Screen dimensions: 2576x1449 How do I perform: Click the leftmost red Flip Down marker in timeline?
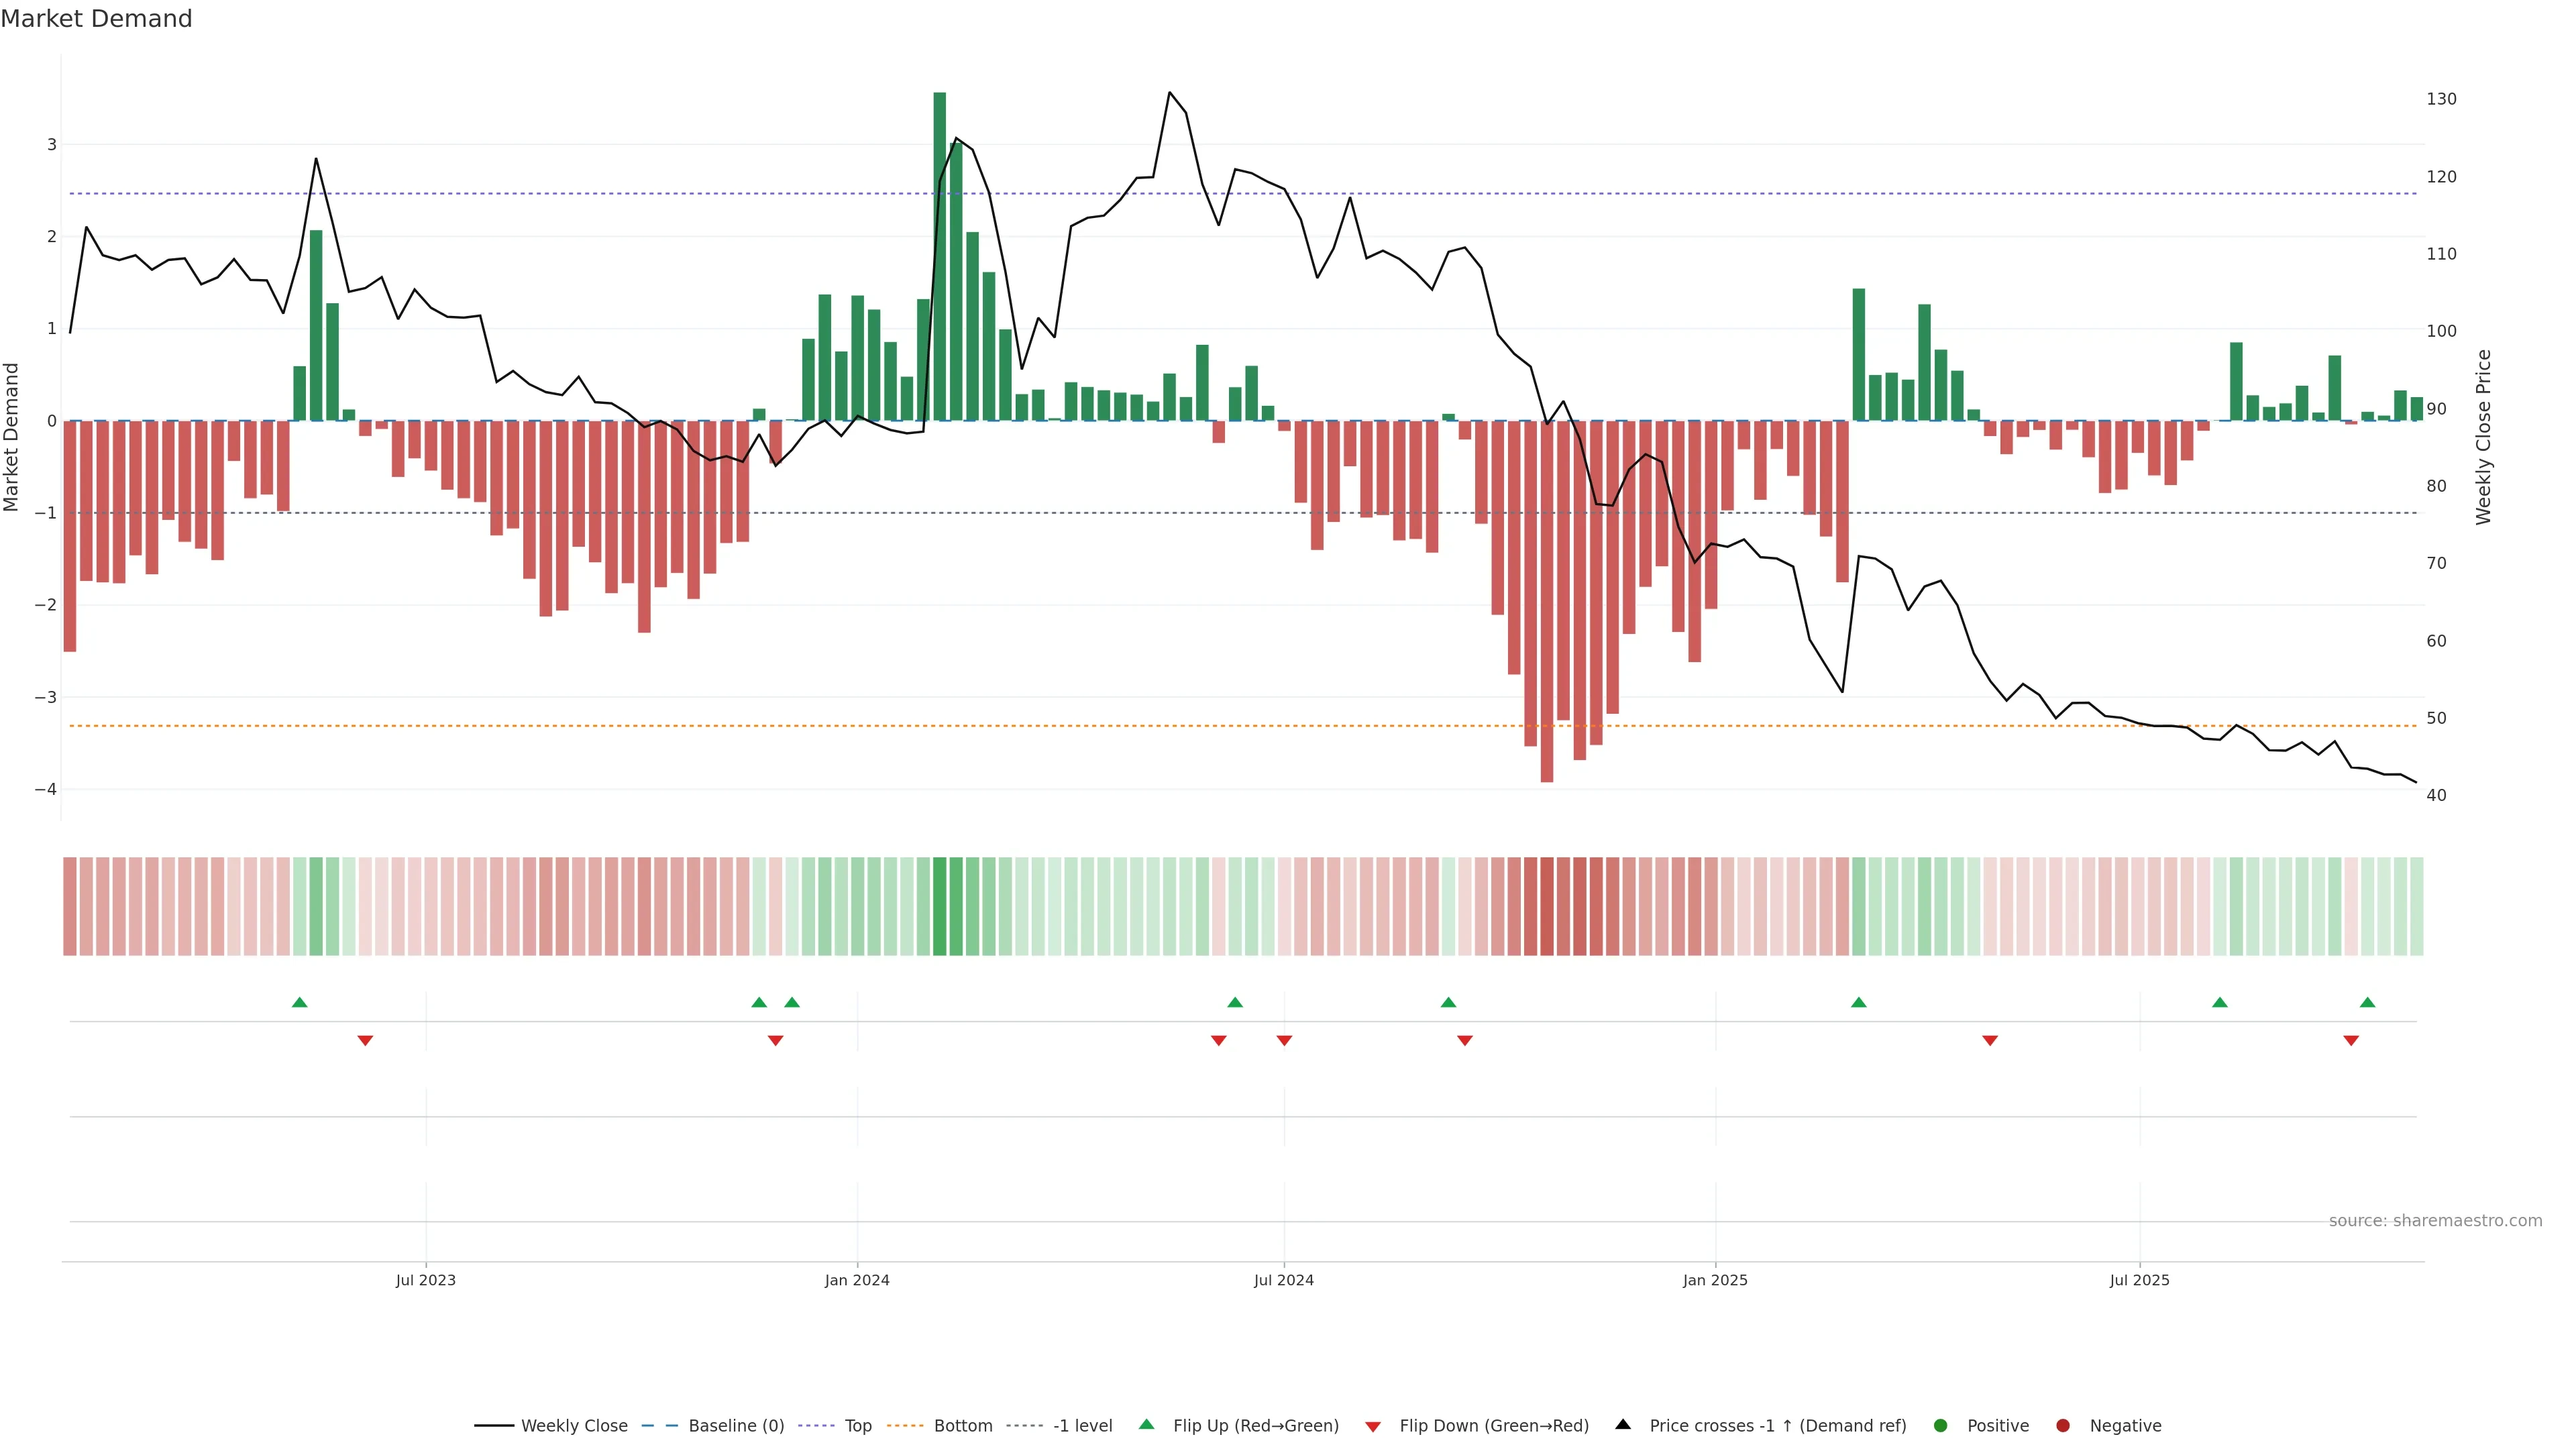[365, 1040]
